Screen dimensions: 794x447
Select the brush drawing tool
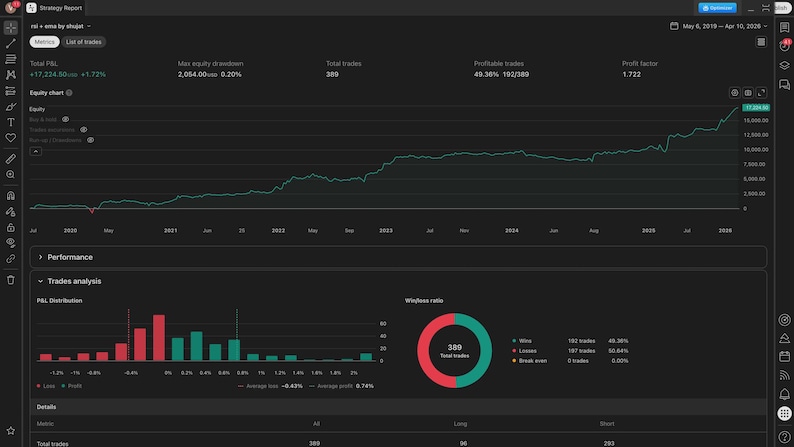pyautogui.click(x=11, y=106)
